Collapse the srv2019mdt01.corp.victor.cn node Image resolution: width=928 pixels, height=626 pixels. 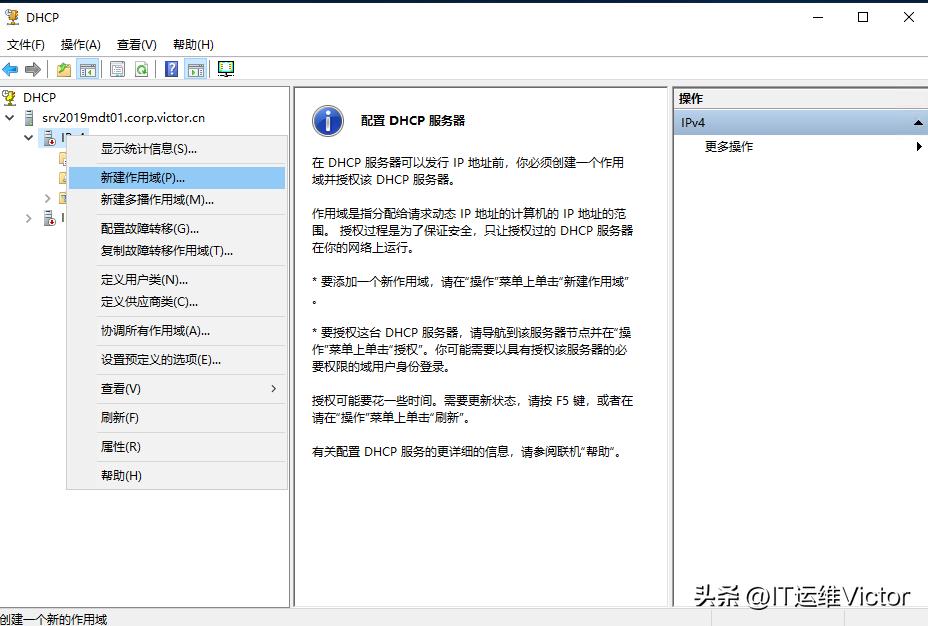[x=8, y=118]
